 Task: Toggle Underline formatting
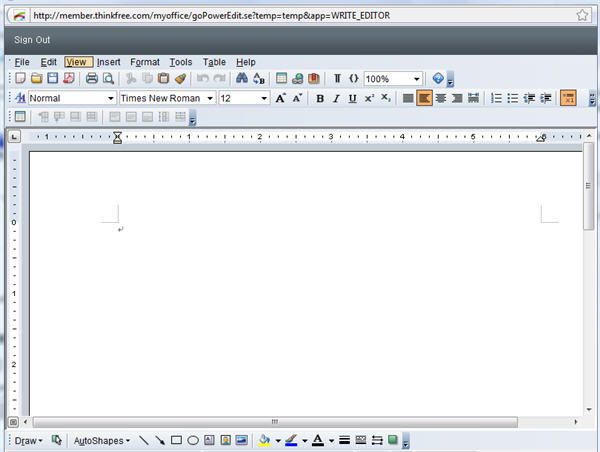click(x=352, y=98)
